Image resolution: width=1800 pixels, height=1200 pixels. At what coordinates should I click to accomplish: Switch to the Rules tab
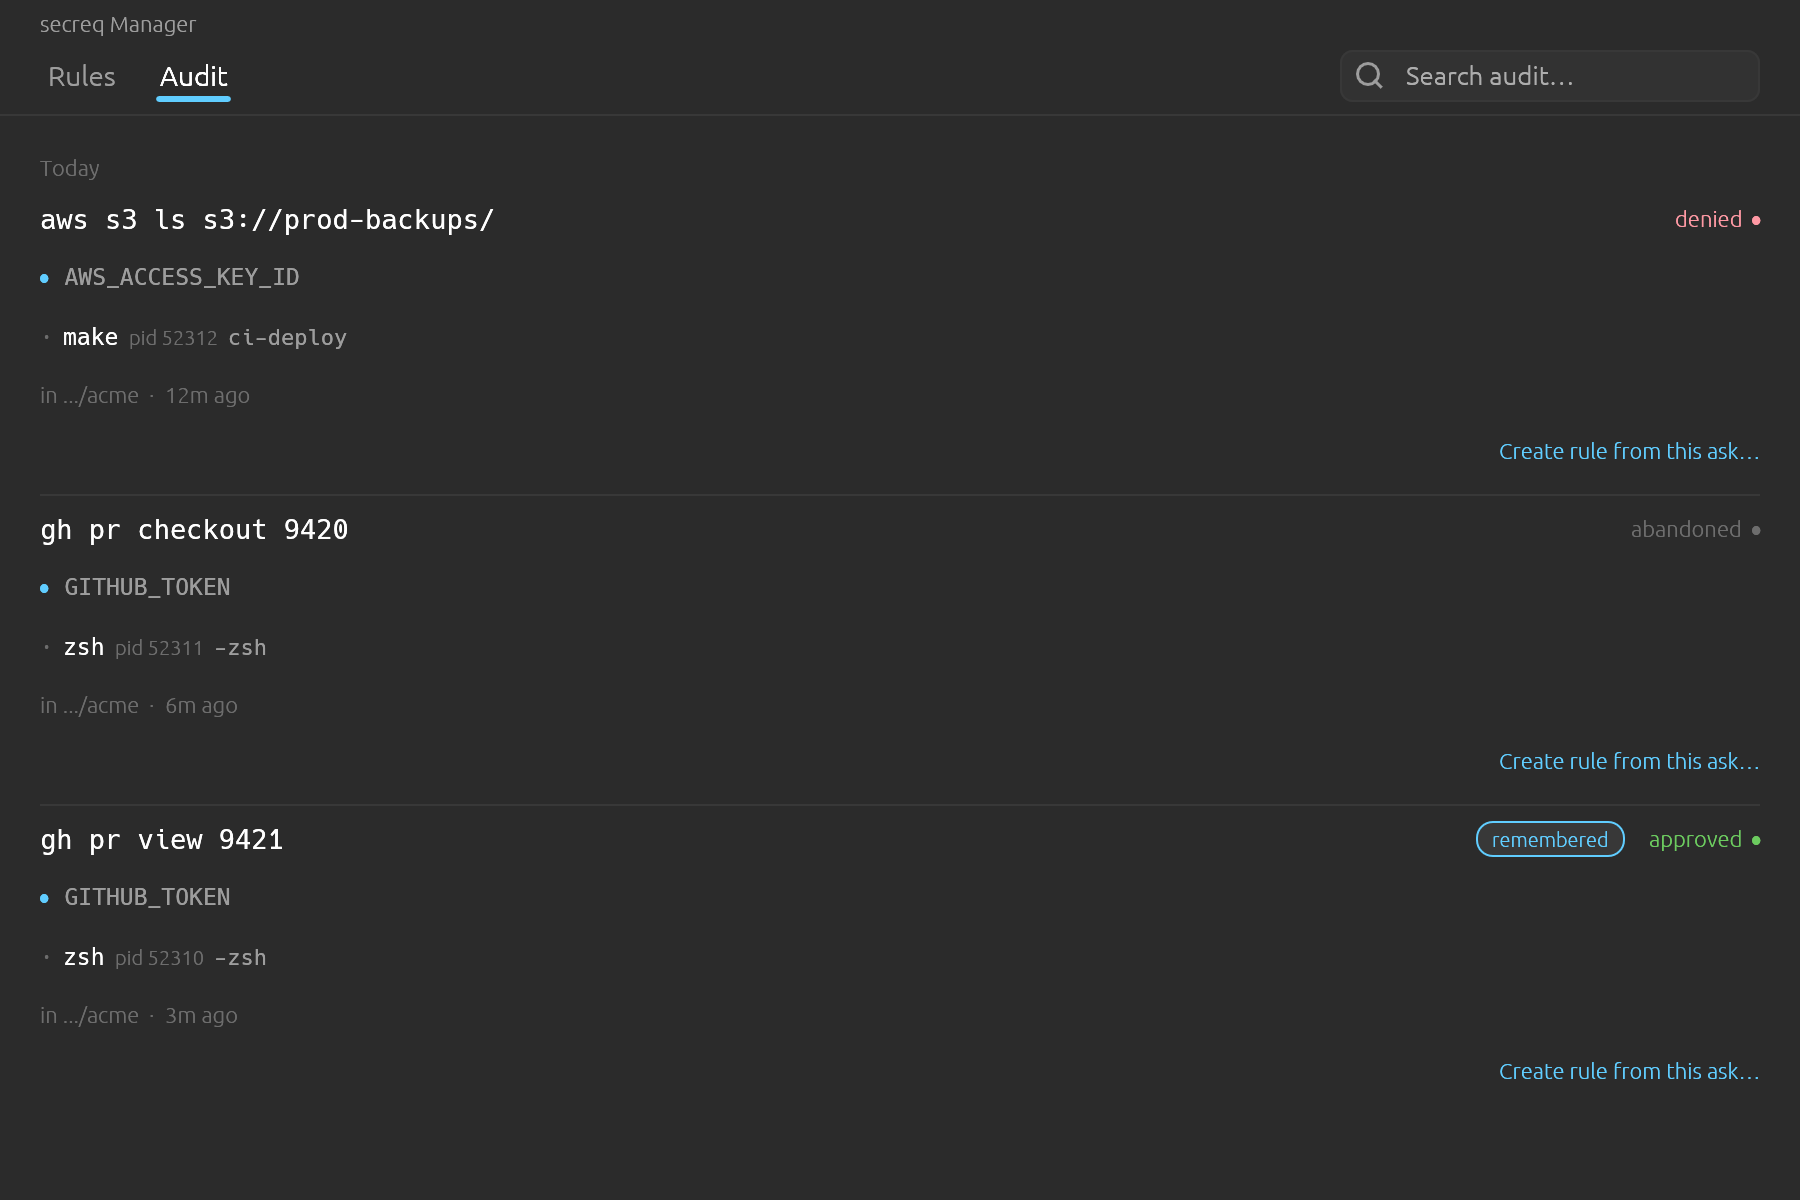(82, 77)
